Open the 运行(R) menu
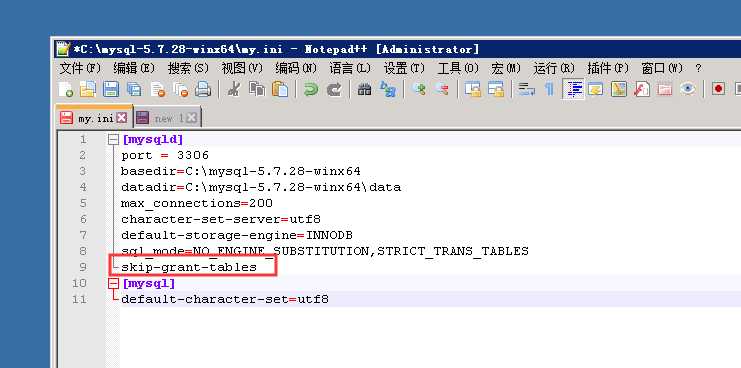This screenshot has width=741, height=368. [x=553, y=68]
